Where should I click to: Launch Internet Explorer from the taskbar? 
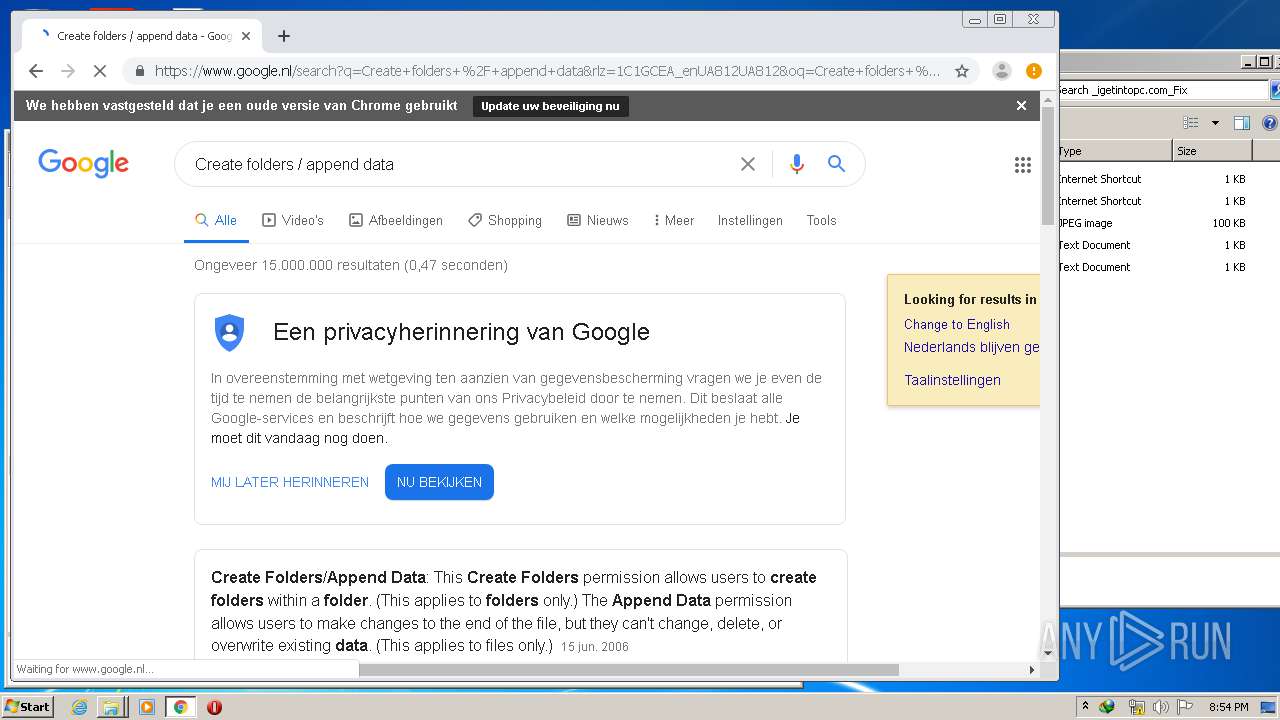(x=80, y=707)
